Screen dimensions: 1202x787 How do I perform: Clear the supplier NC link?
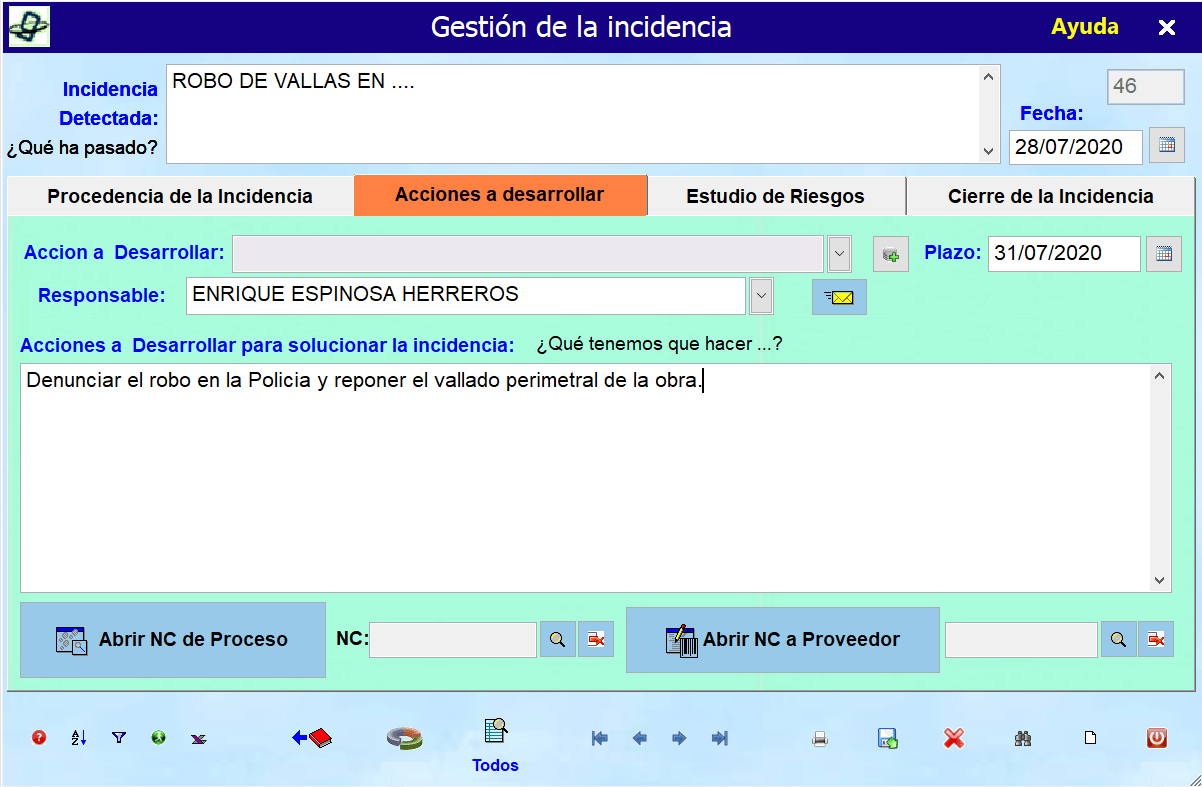pos(1156,639)
